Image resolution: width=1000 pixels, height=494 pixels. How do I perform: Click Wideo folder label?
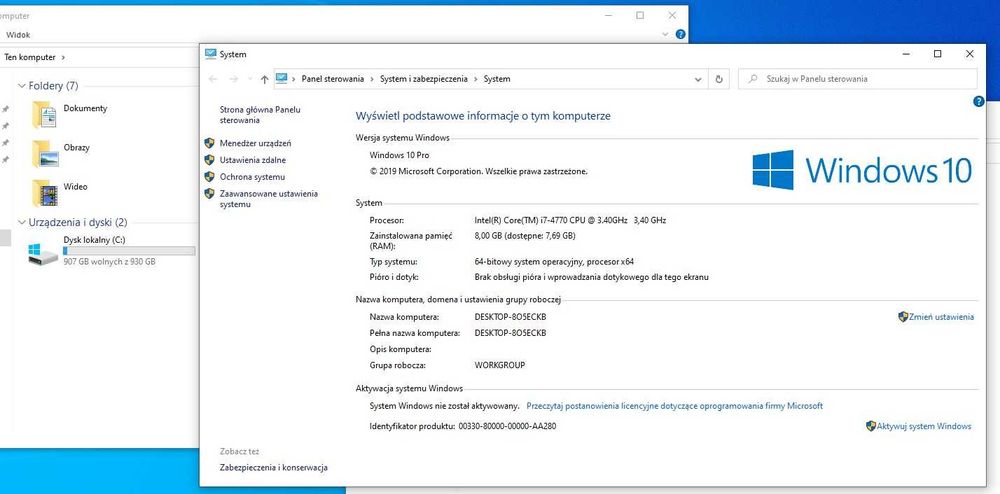point(75,187)
